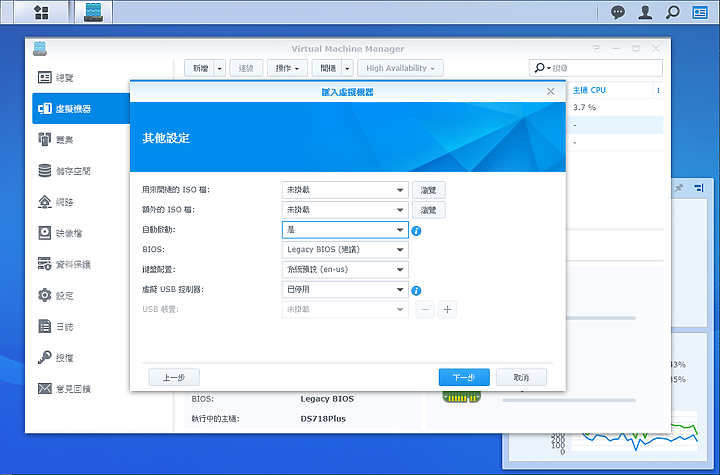Open the search filter magnifier dropdown
Viewport: 720px width, 475px height.
[x=542, y=68]
